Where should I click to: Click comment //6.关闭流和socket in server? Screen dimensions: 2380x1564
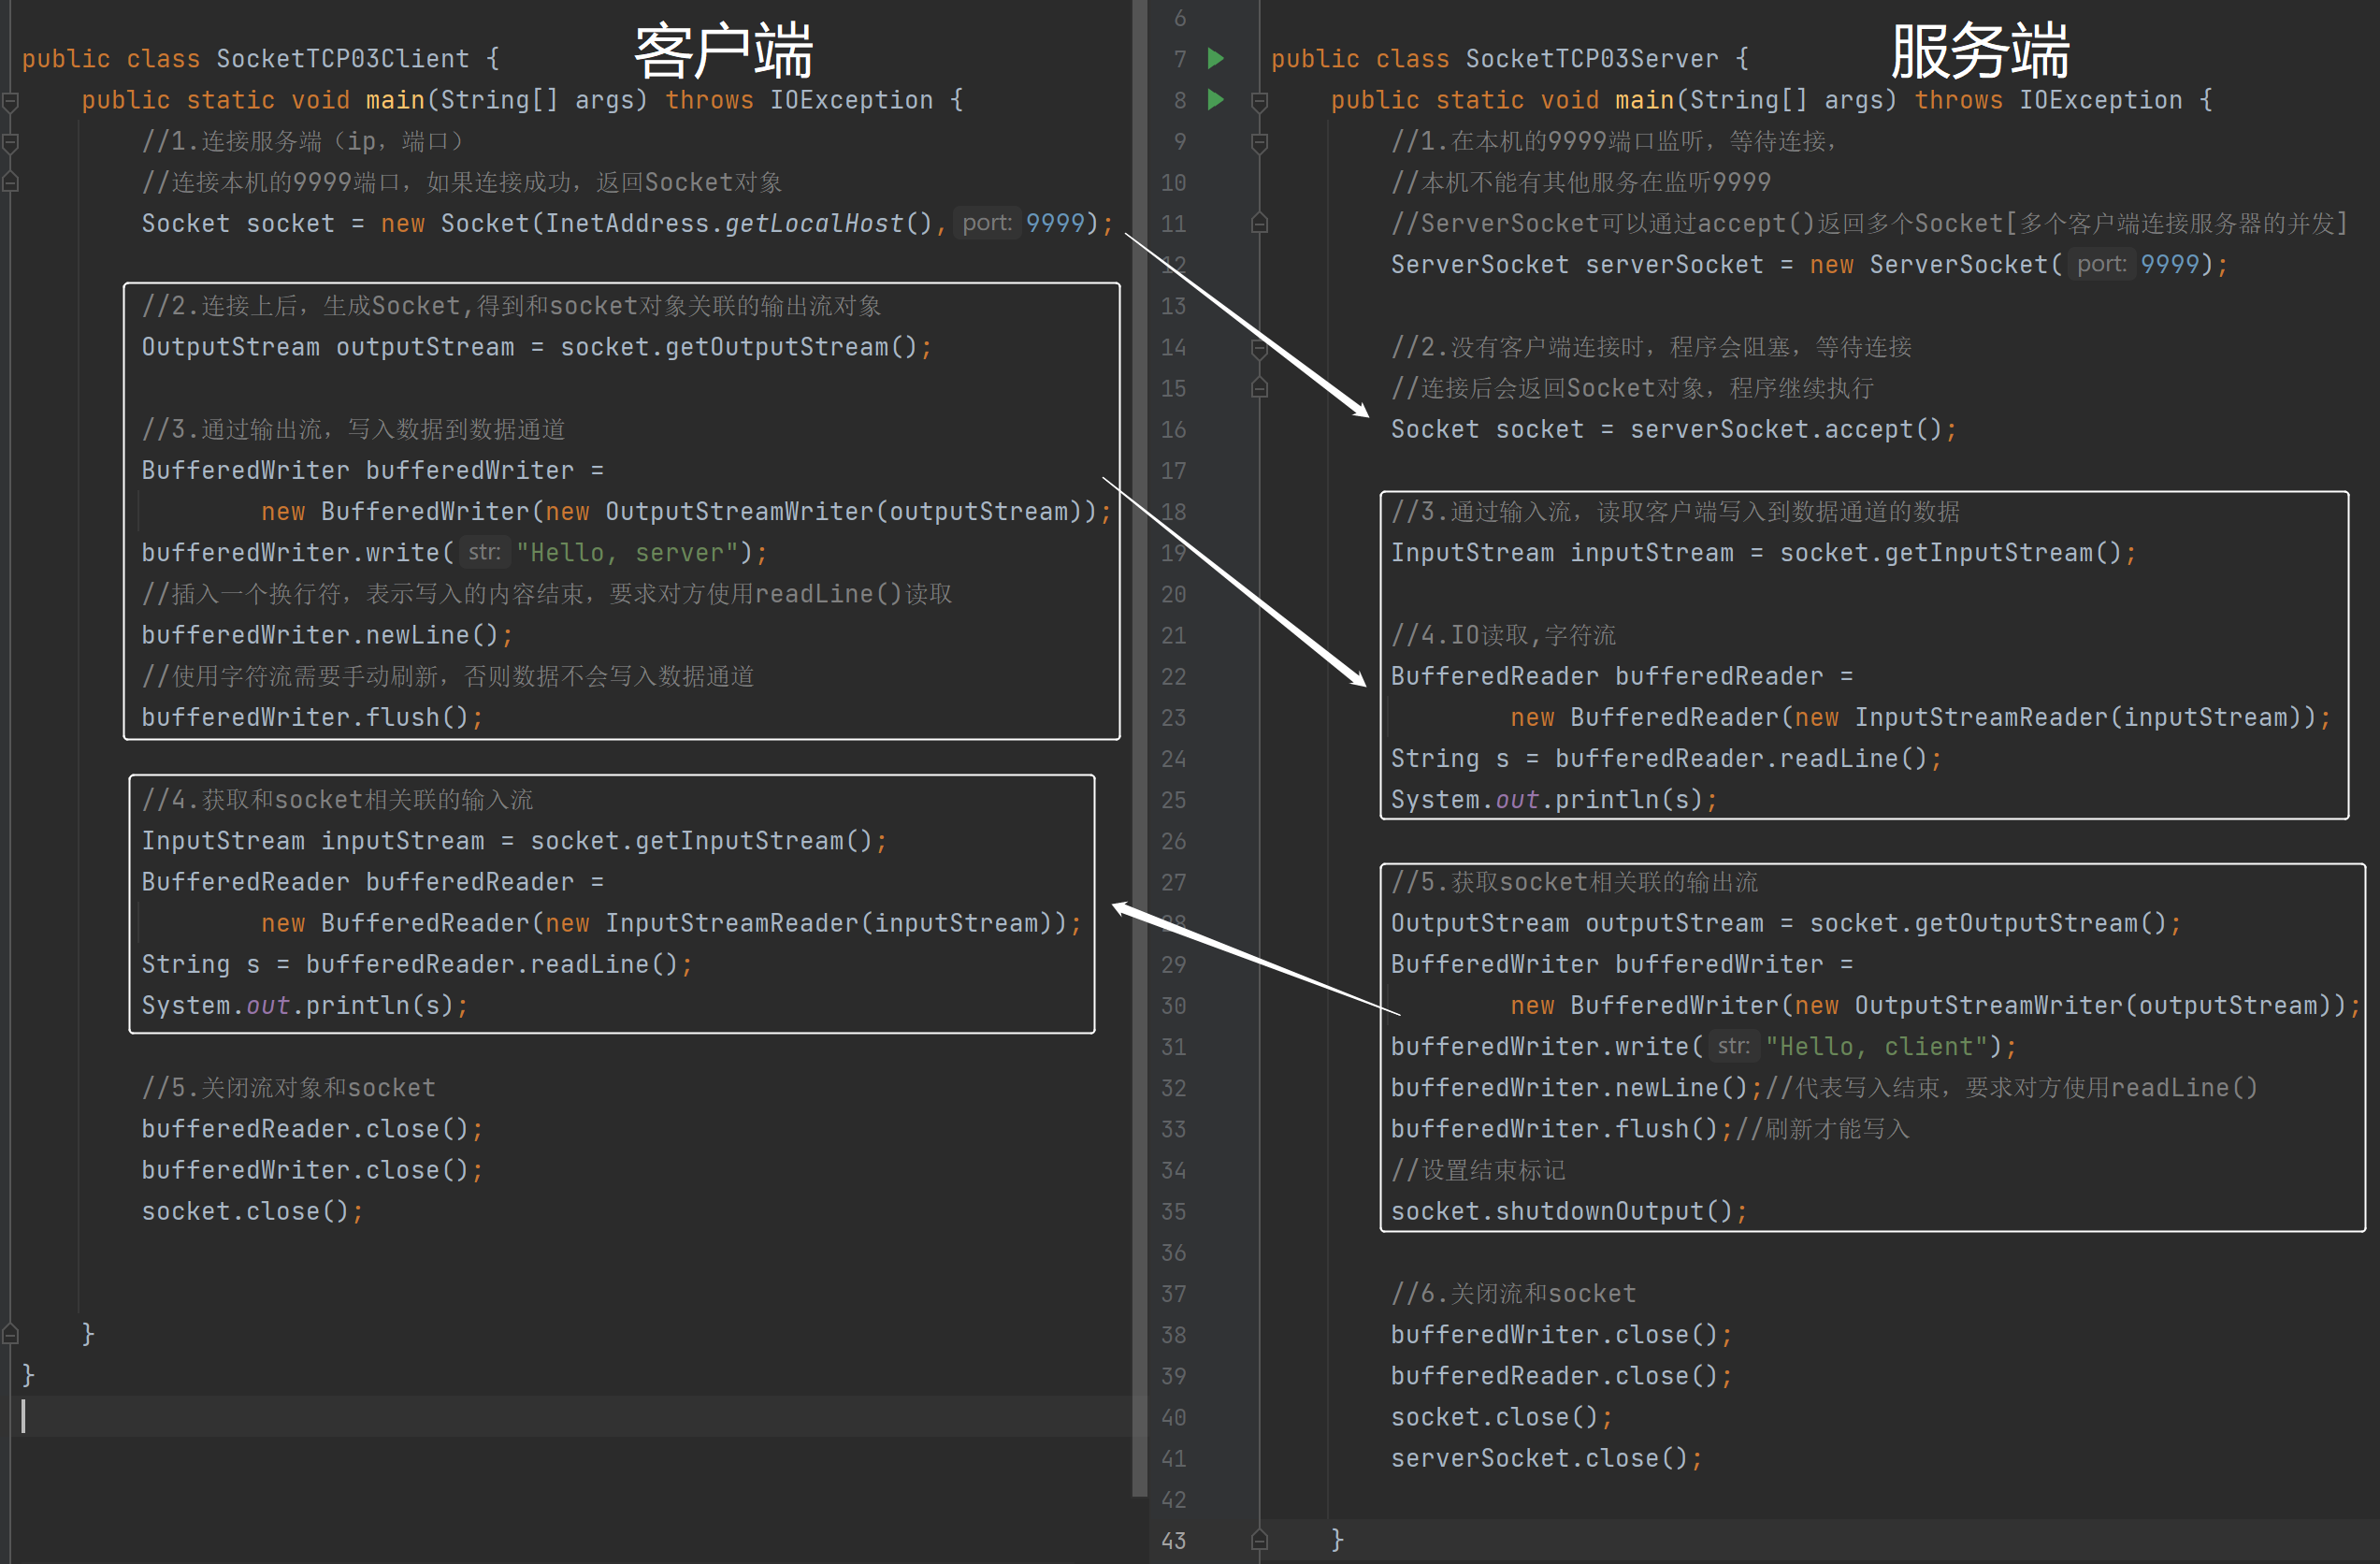tap(1513, 1293)
